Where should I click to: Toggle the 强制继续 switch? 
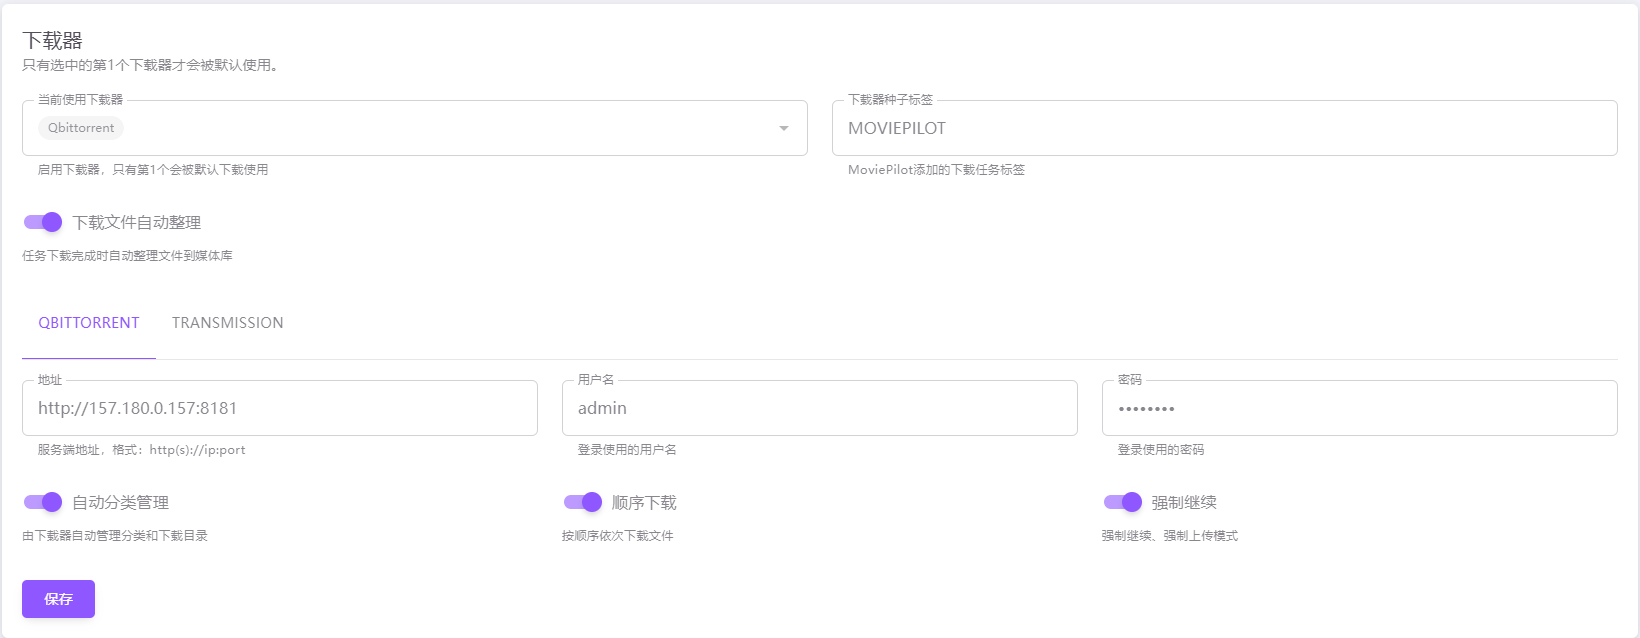click(x=1123, y=502)
